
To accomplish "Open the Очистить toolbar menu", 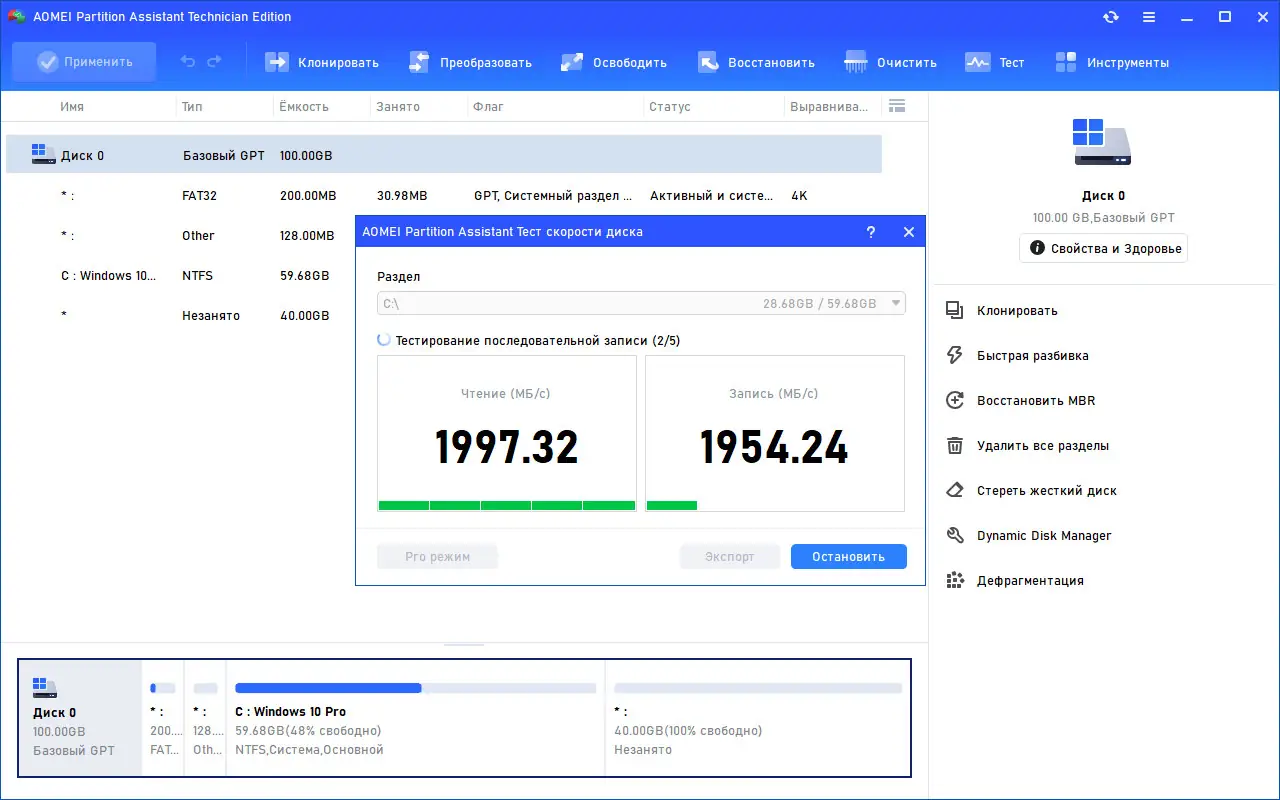I will click(891, 62).
